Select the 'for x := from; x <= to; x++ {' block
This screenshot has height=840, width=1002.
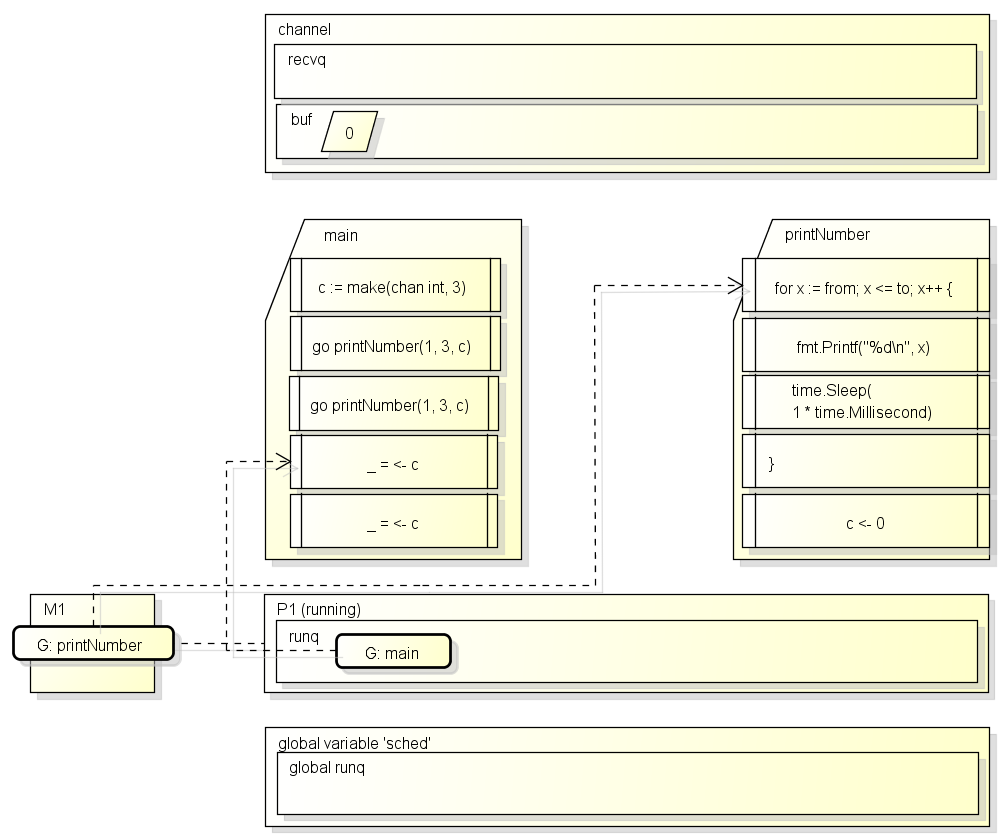866,285
